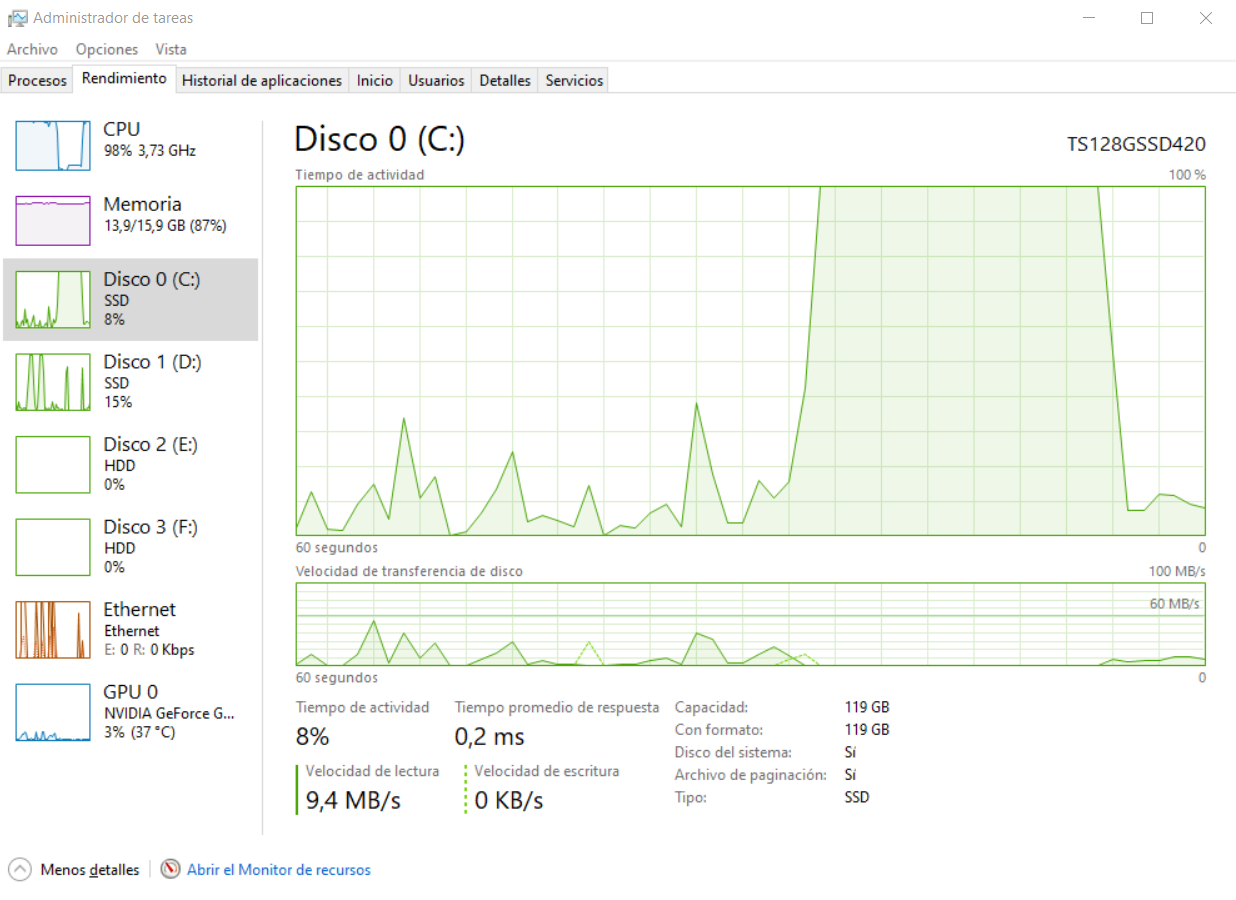
Task: Open Abrir el Monitor de recursos link
Action: click(278, 869)
